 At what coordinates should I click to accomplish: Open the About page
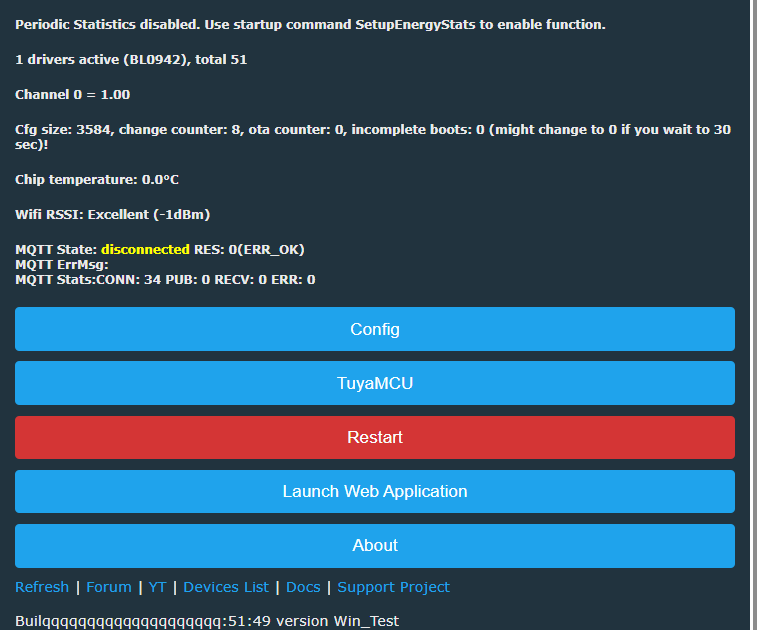tap(375, 546)
